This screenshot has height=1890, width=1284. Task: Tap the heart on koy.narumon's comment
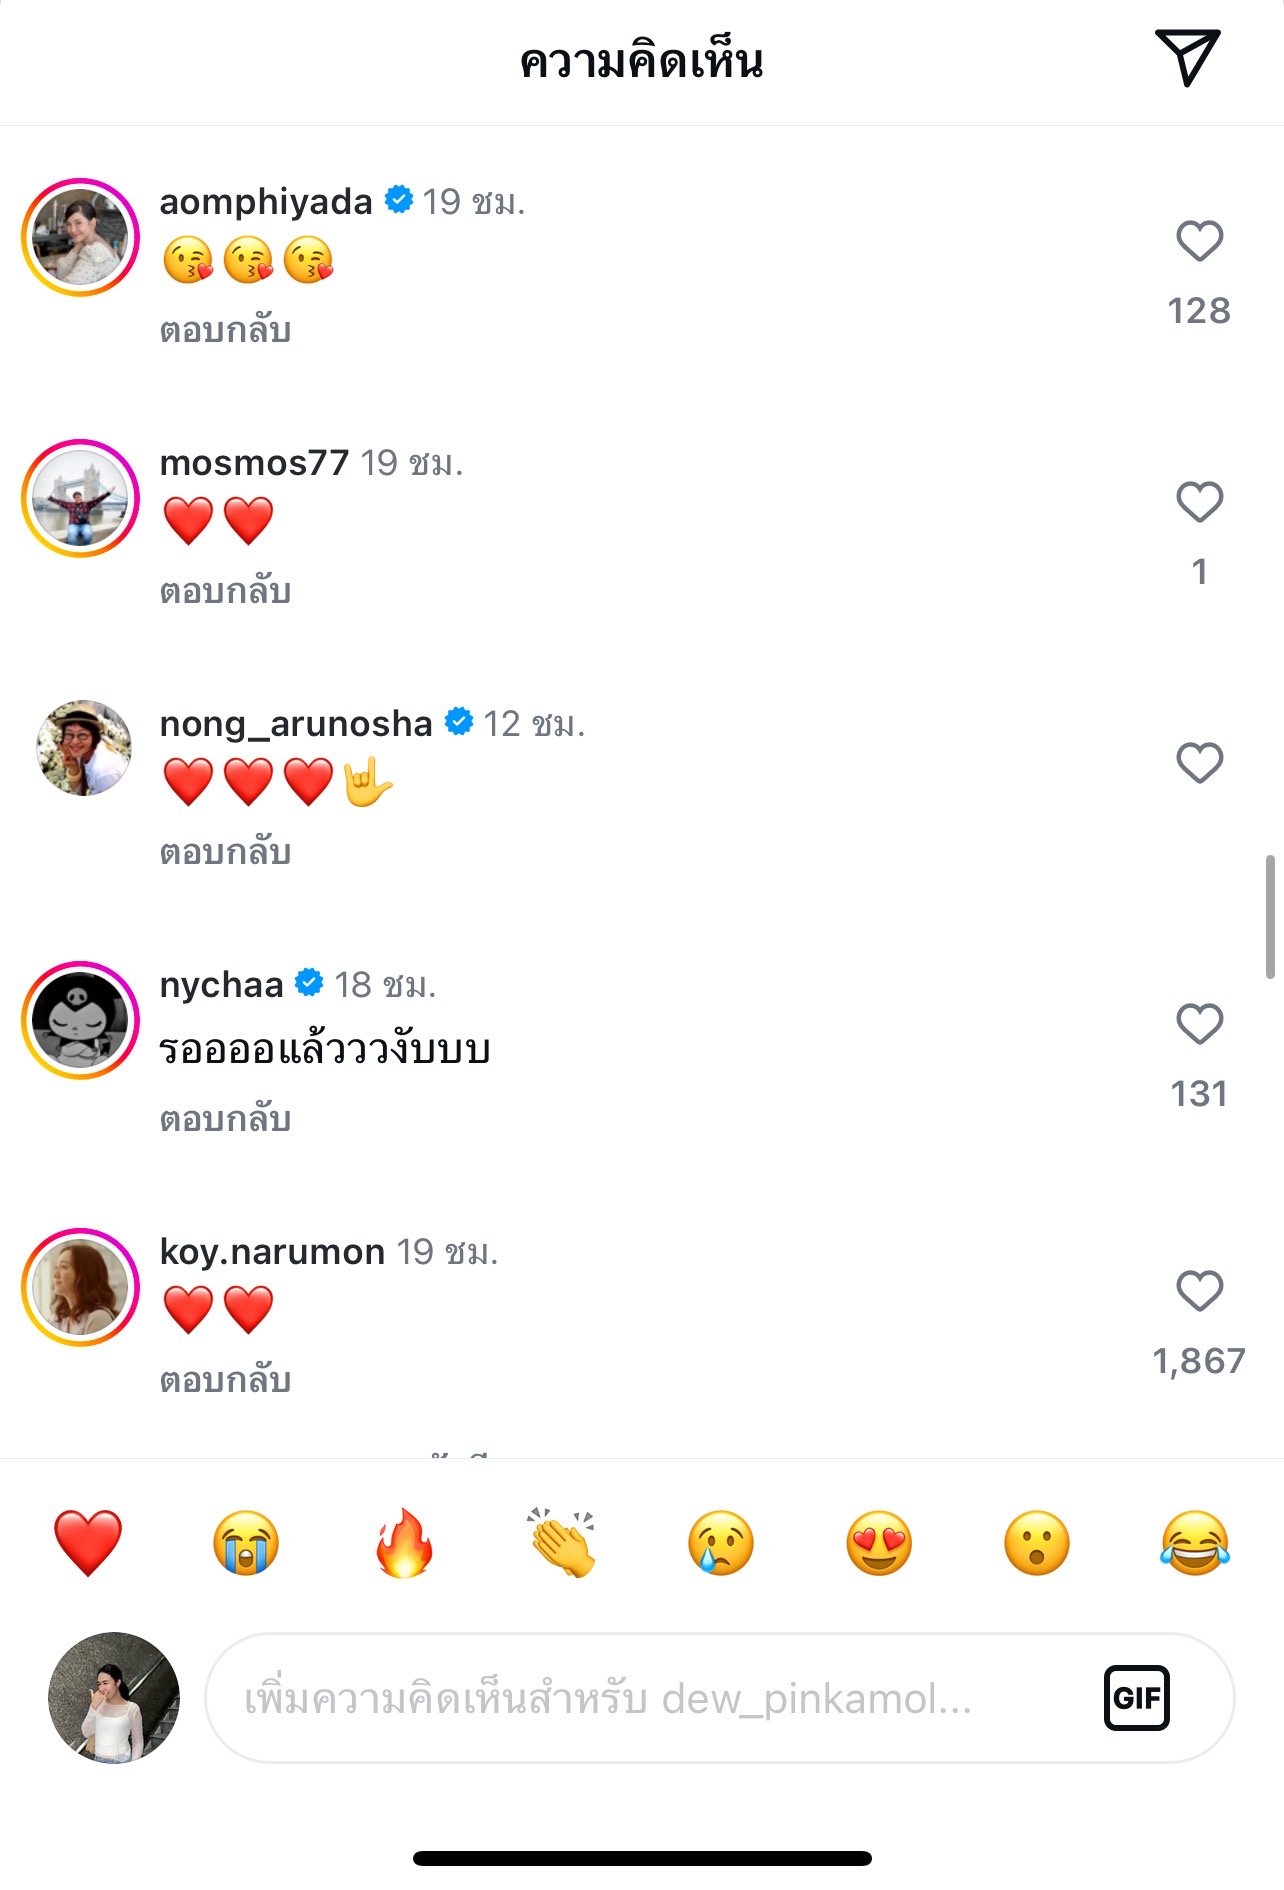(1199, 1291)
